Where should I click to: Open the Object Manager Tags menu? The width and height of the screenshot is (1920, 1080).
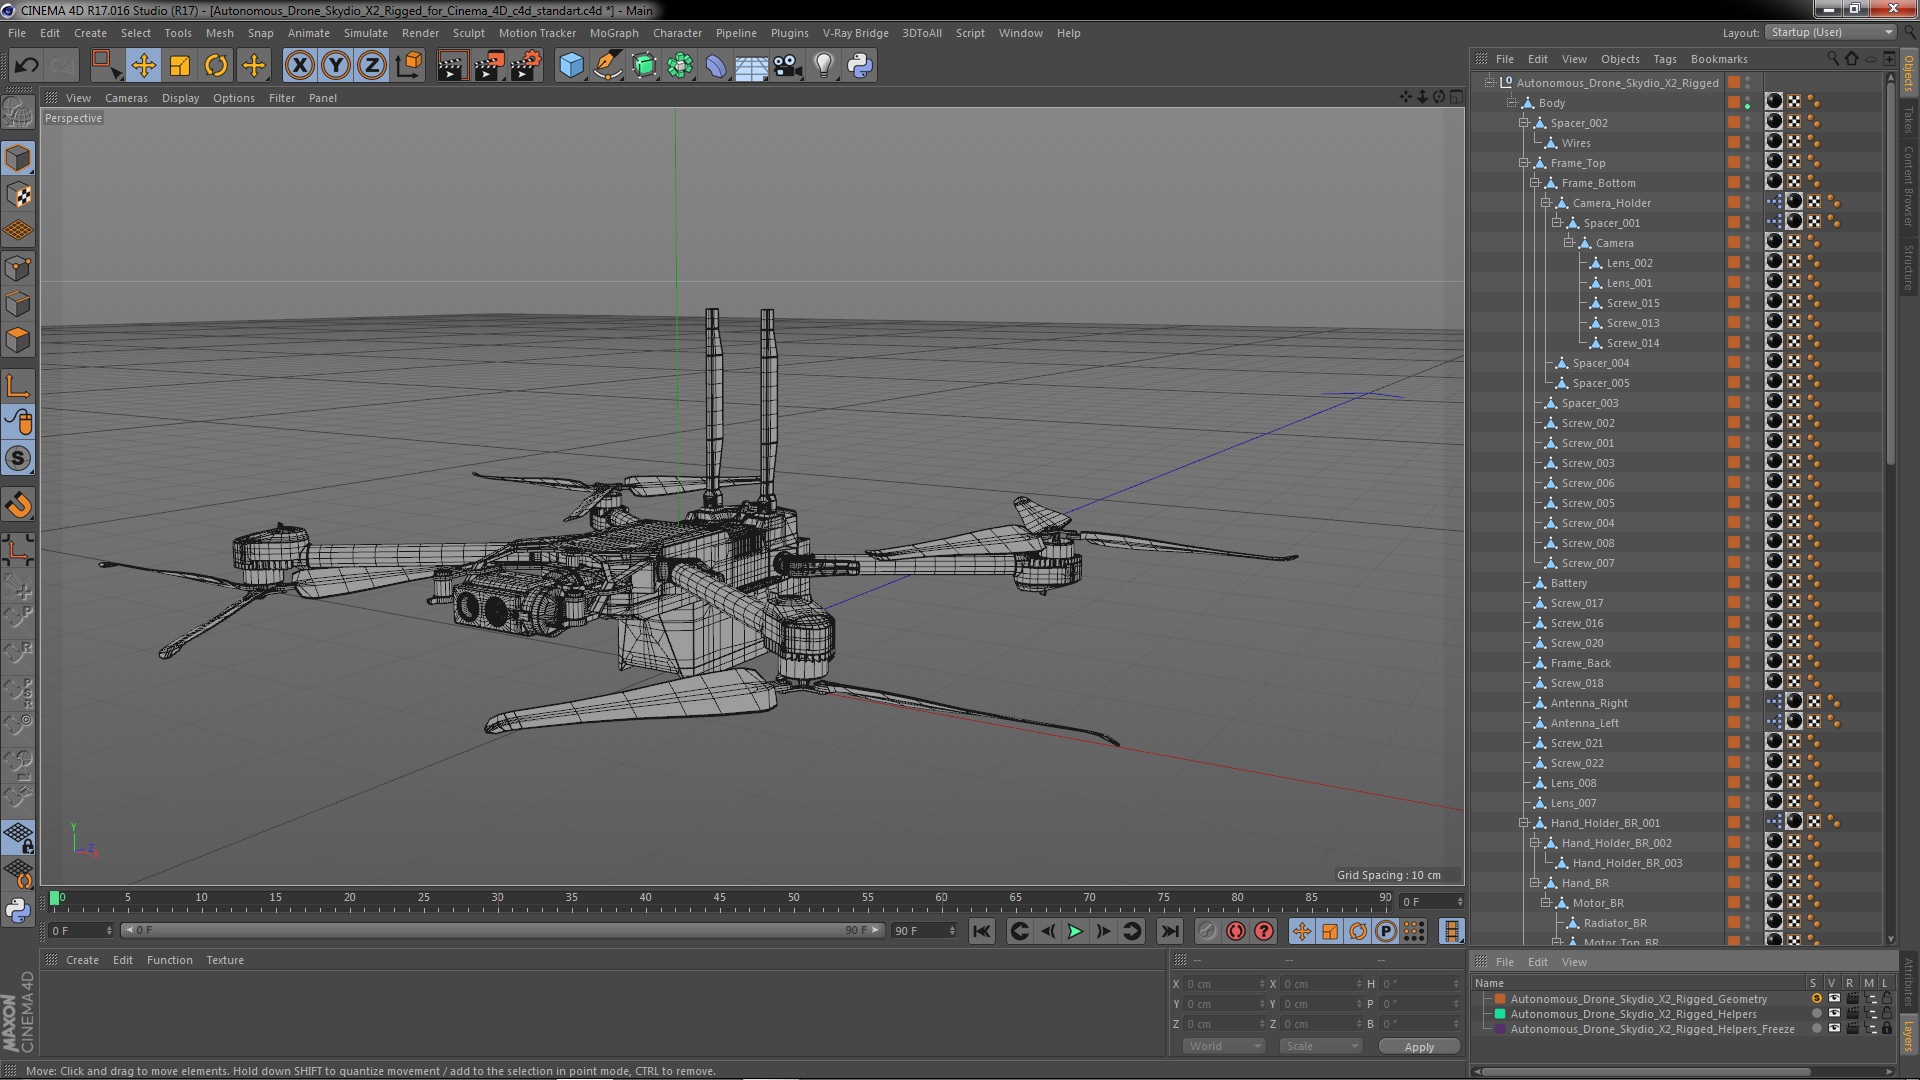pos(1665,59)
